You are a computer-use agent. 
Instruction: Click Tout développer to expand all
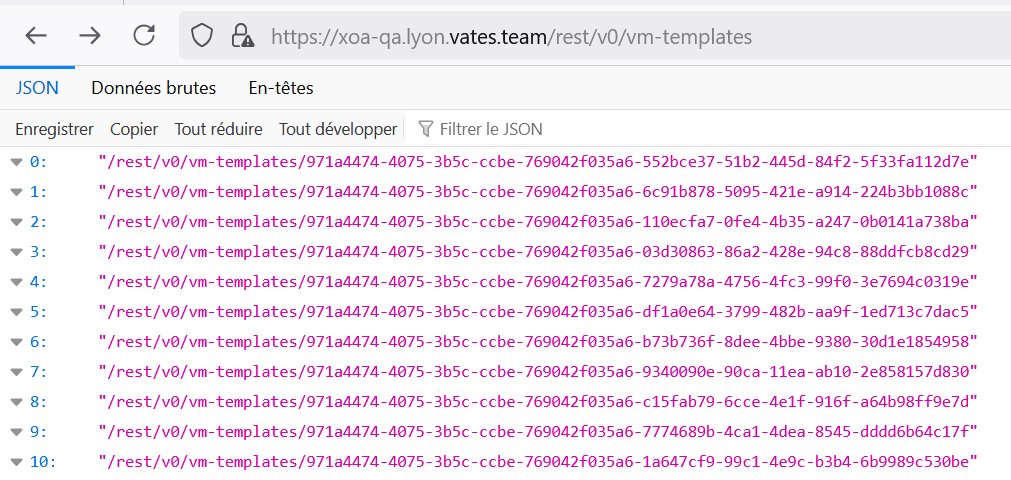[338, 129]
